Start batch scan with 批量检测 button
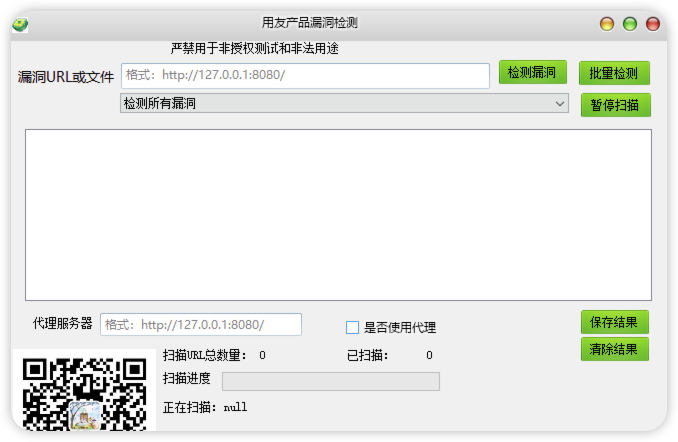This screenshot has height=442, width=678. point(614,73)
